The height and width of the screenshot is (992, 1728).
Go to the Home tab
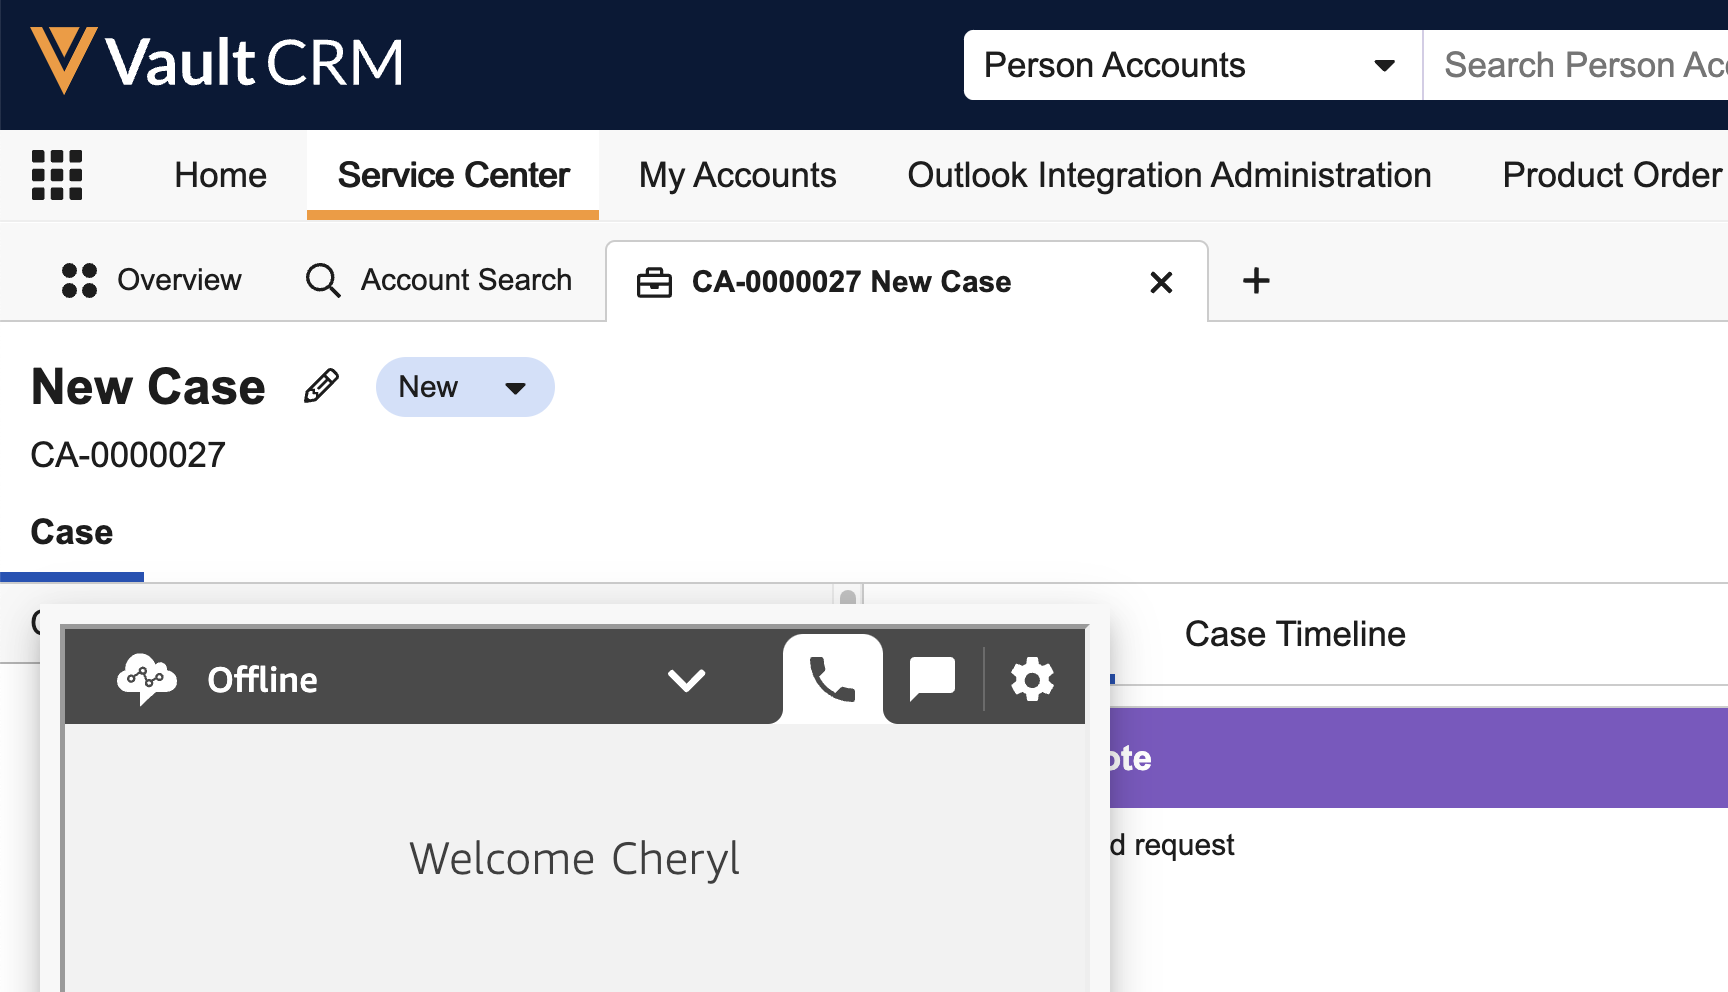coord(220,175)
